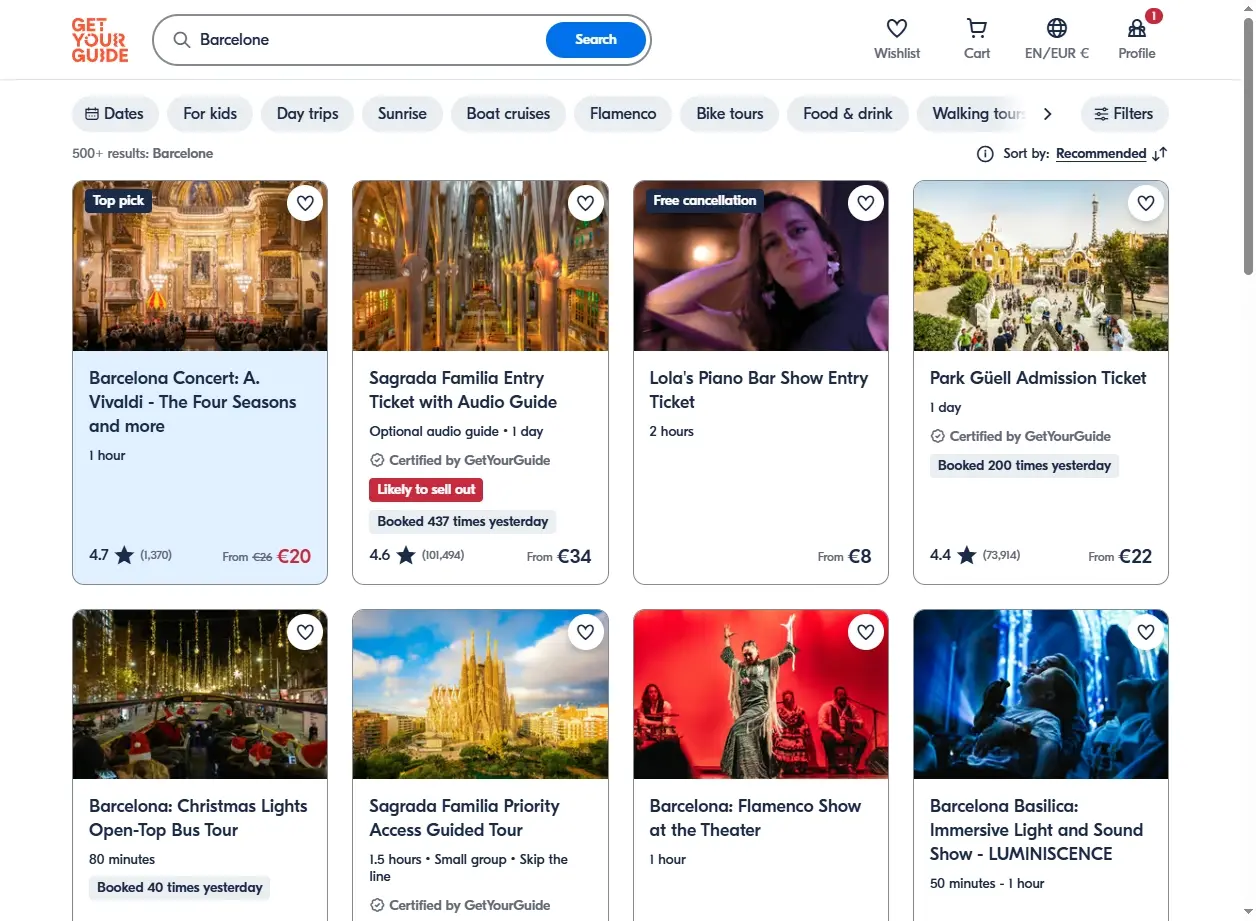Click 'Booked 40 times yesterday' label

coord(180,888)
